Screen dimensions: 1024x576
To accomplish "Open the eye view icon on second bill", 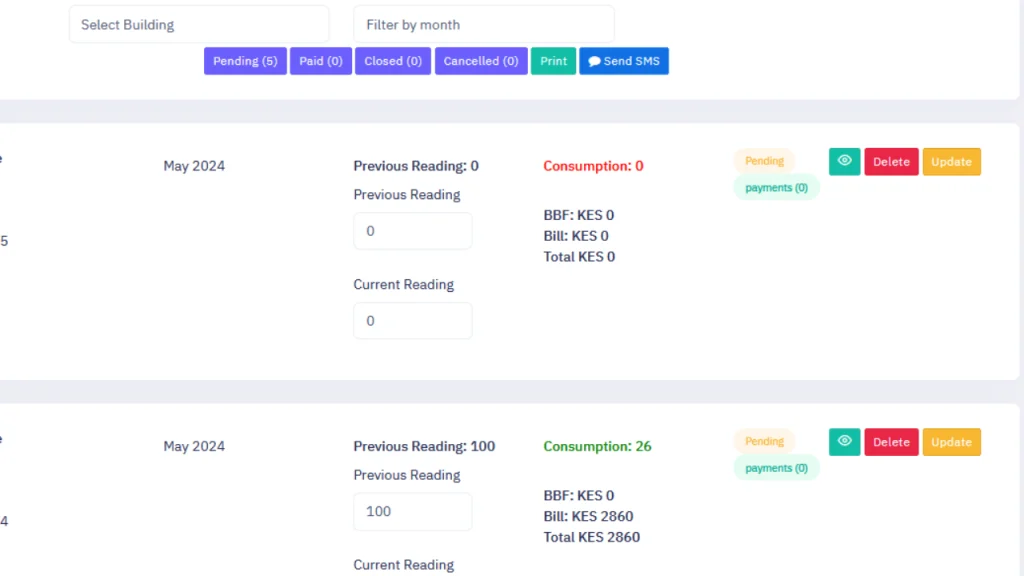I will (844, 441).
